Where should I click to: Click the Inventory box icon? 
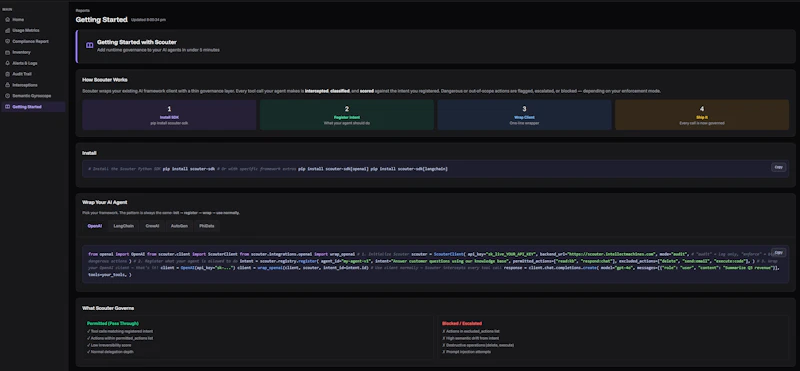7,52
